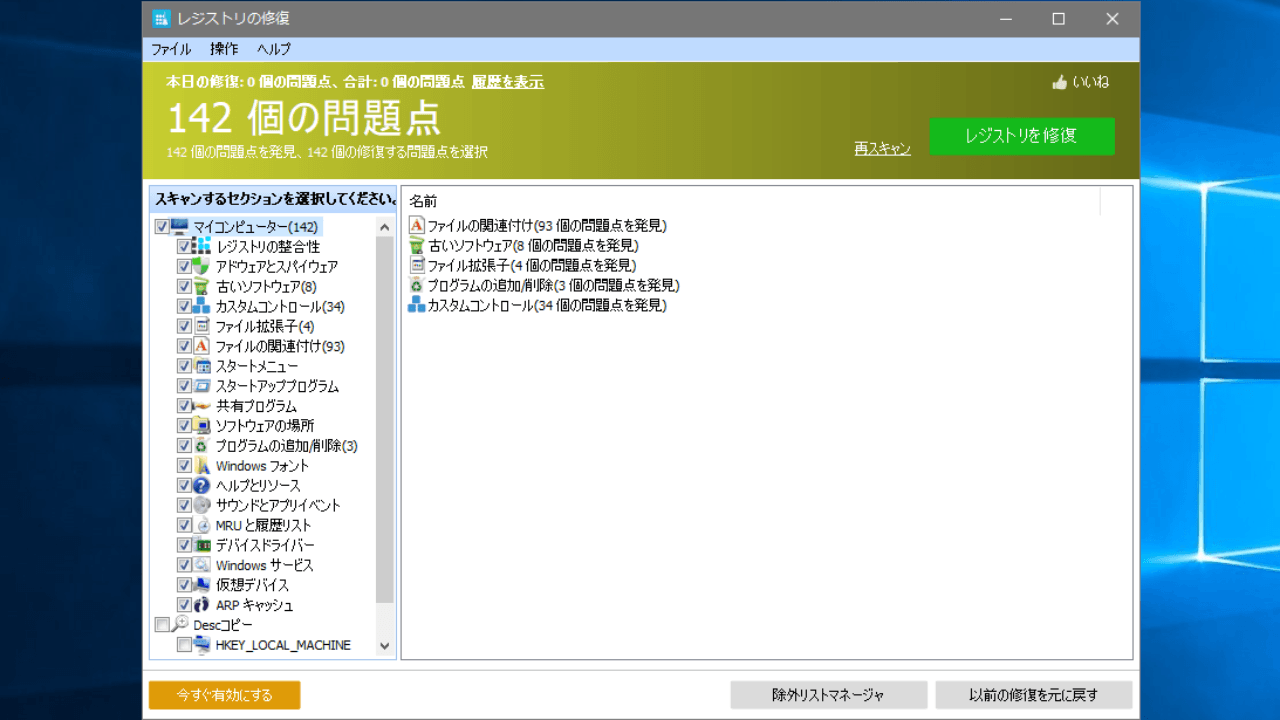Click the 古いソフトウェア icon in tree
This screenshot has width=1280, height=720.
pos(202,286)
